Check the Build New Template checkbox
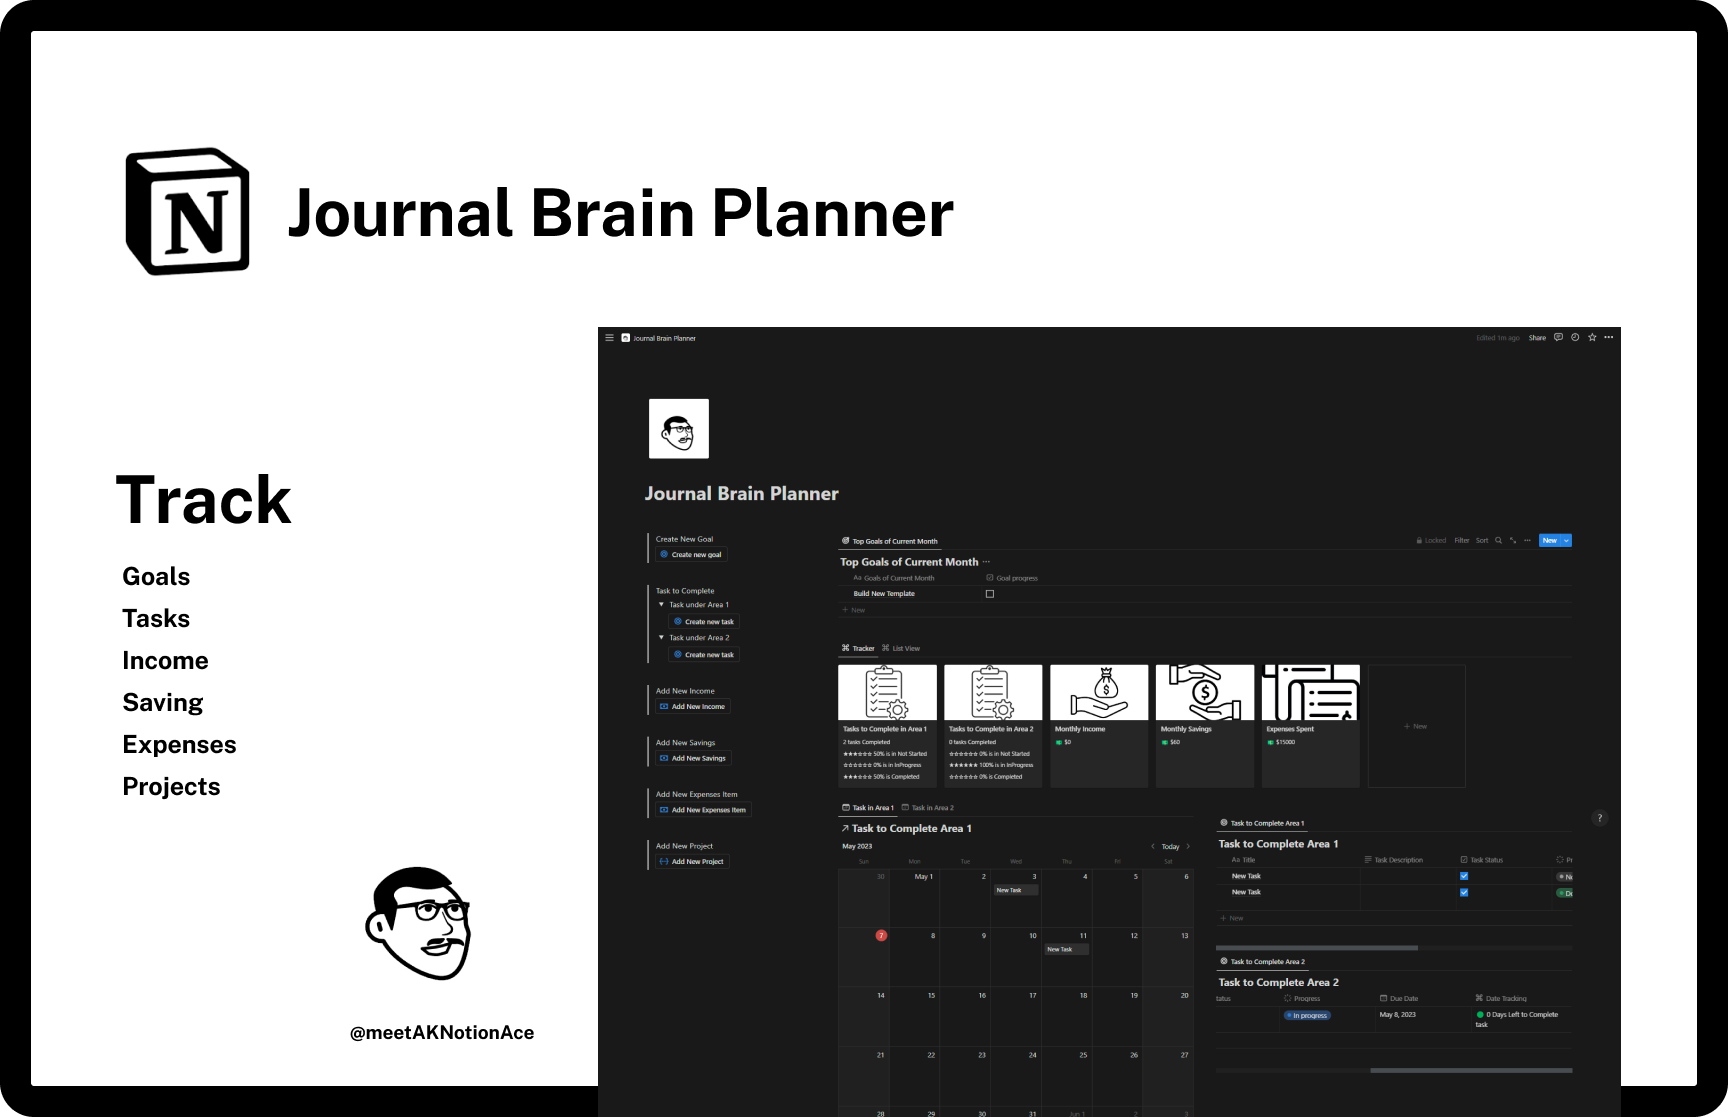 pos(990,593)
